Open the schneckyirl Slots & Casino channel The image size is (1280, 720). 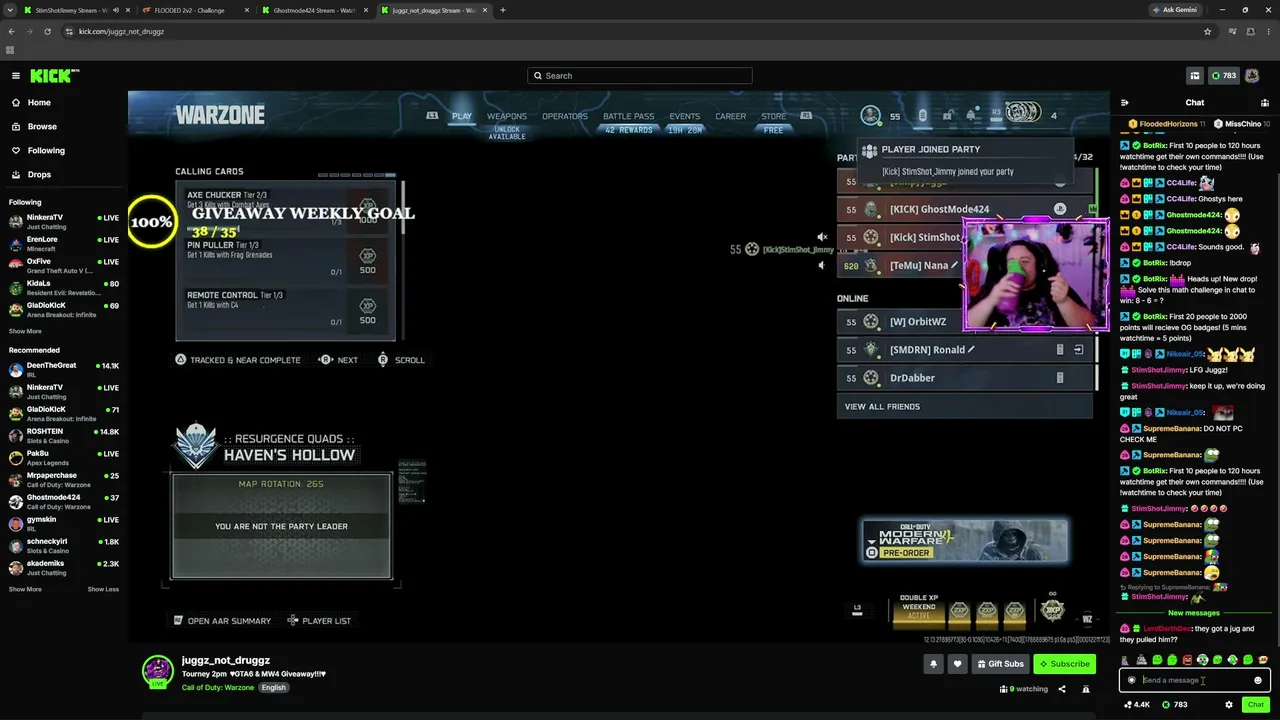click(63, 546)
